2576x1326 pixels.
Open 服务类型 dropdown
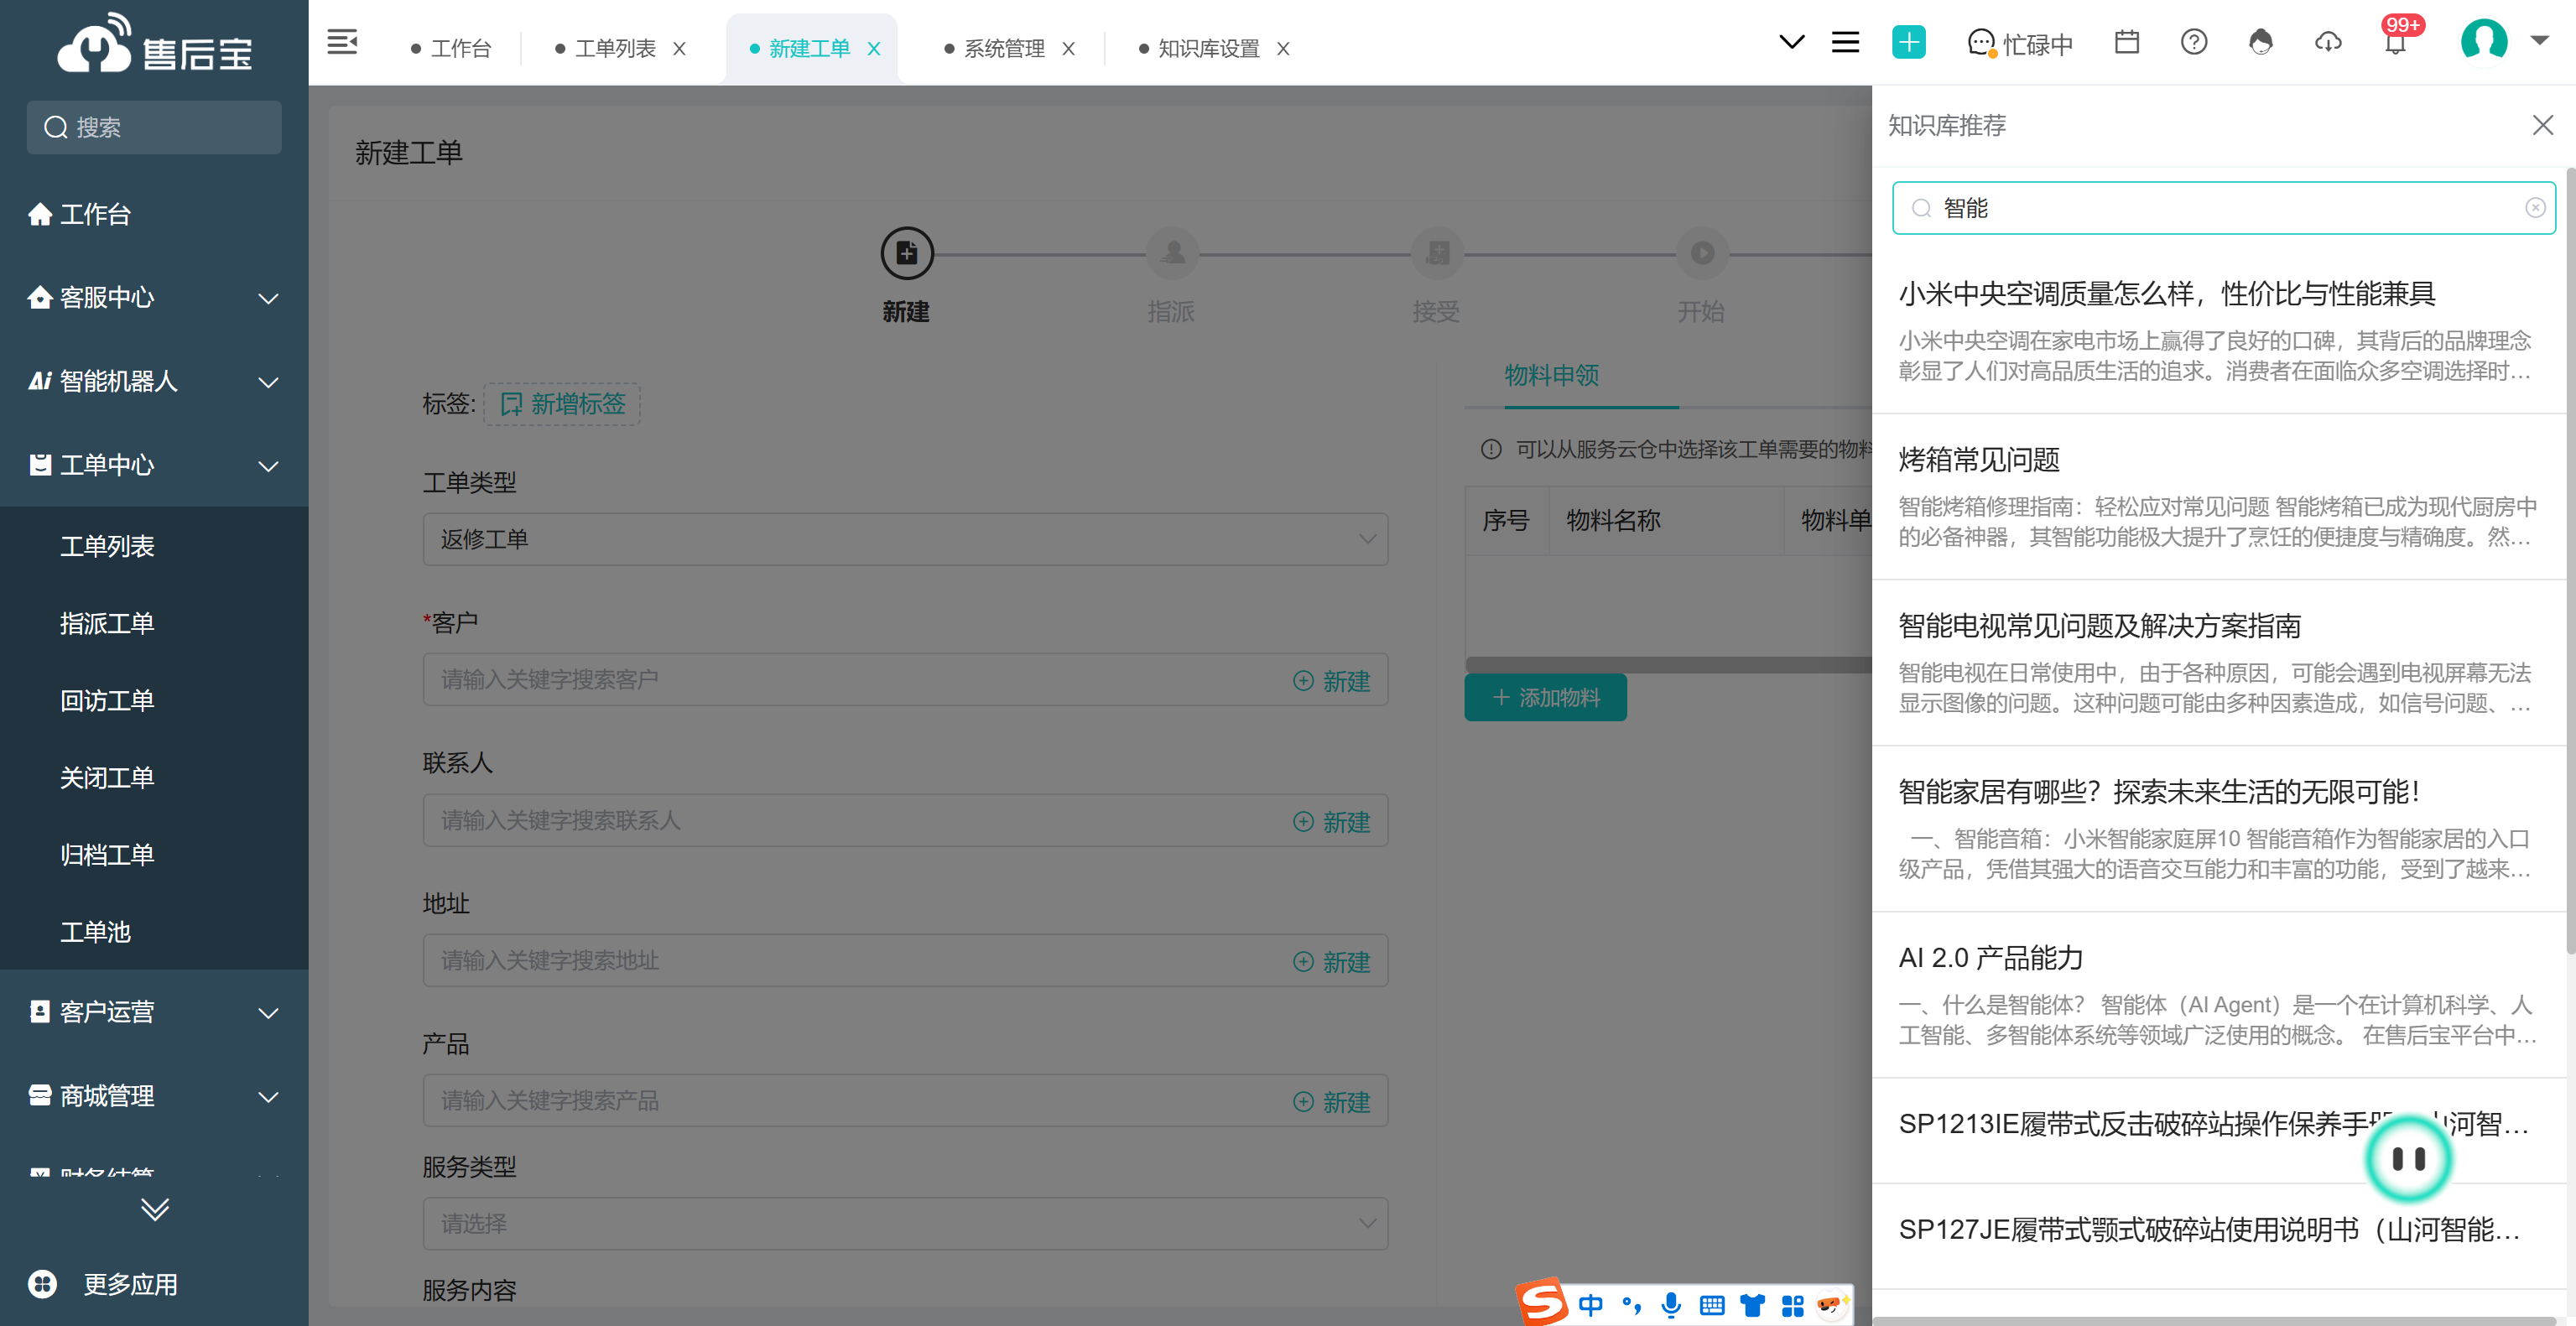pyautogui.click(x=905, y=1224)
